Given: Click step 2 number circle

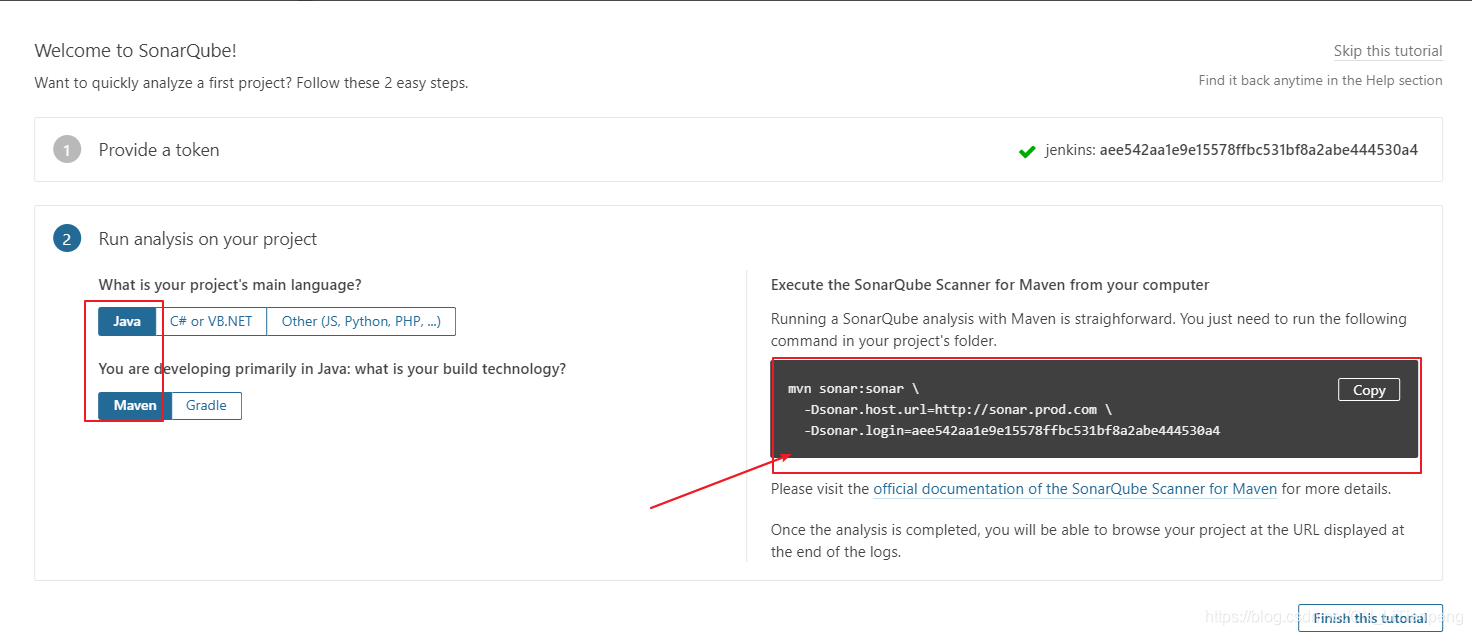Looking at the screenshot, I should click(x=67, y=239).
